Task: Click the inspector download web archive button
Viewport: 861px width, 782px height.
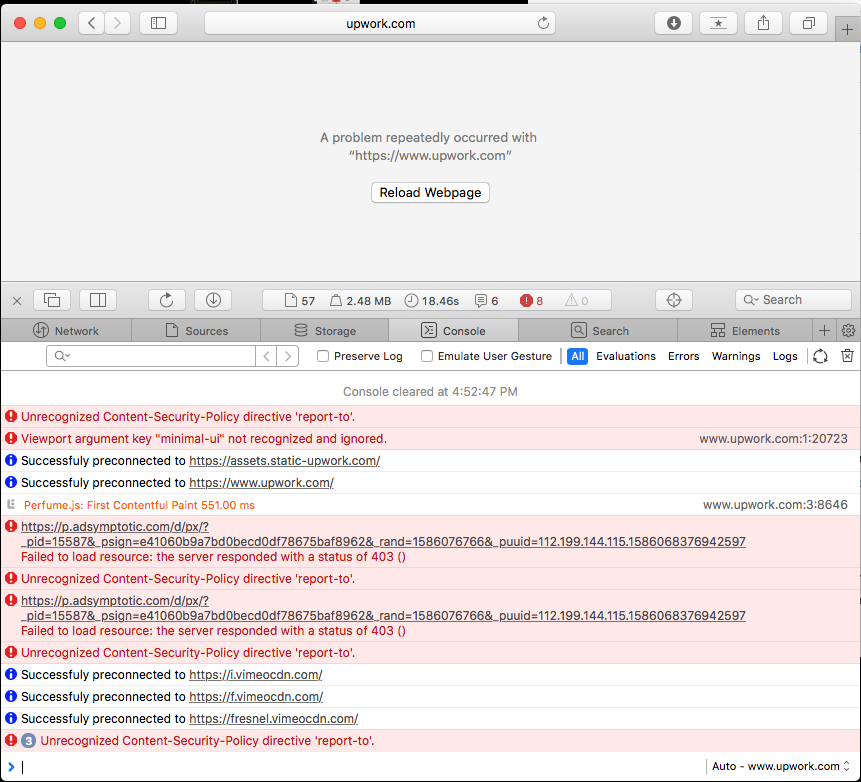Action: point(213,300)
